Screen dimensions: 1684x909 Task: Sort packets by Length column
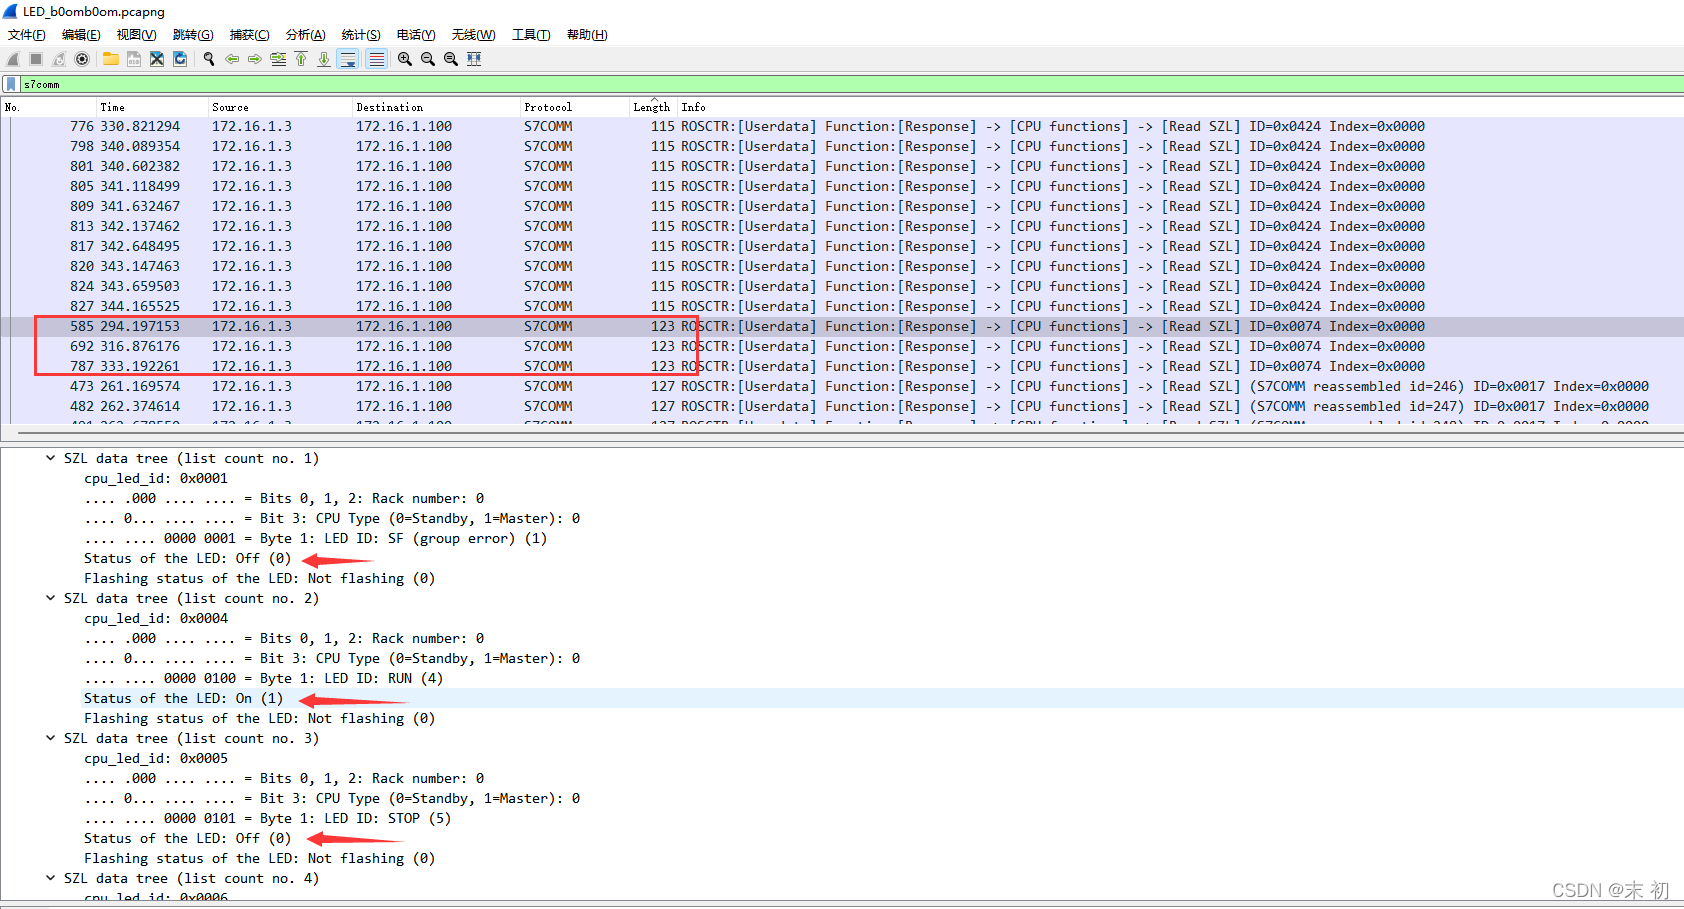pyautogui.click(x=653, y=107)
